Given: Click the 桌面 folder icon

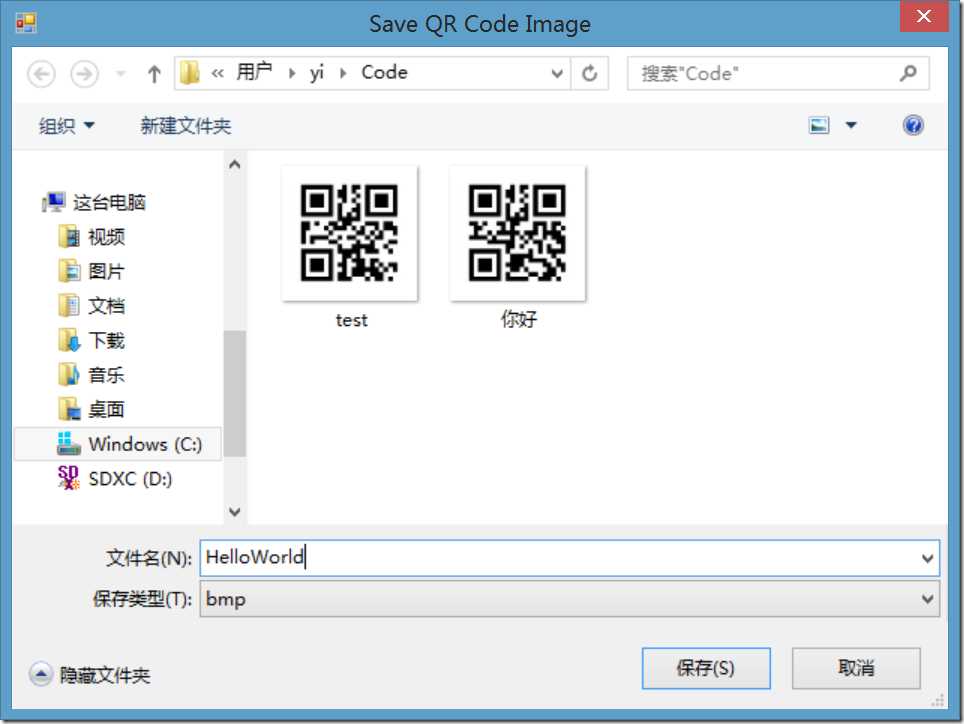Looking at the screenshot, I should [x=69, y=408].
